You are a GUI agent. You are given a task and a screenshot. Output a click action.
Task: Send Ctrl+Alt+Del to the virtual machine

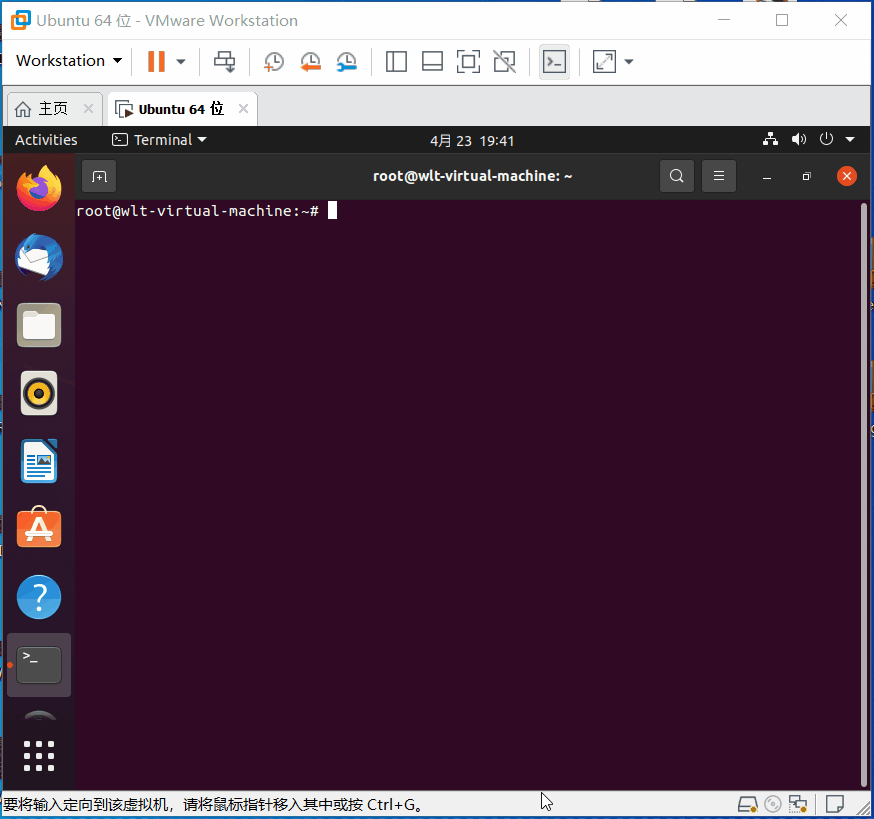pos(225,61)
